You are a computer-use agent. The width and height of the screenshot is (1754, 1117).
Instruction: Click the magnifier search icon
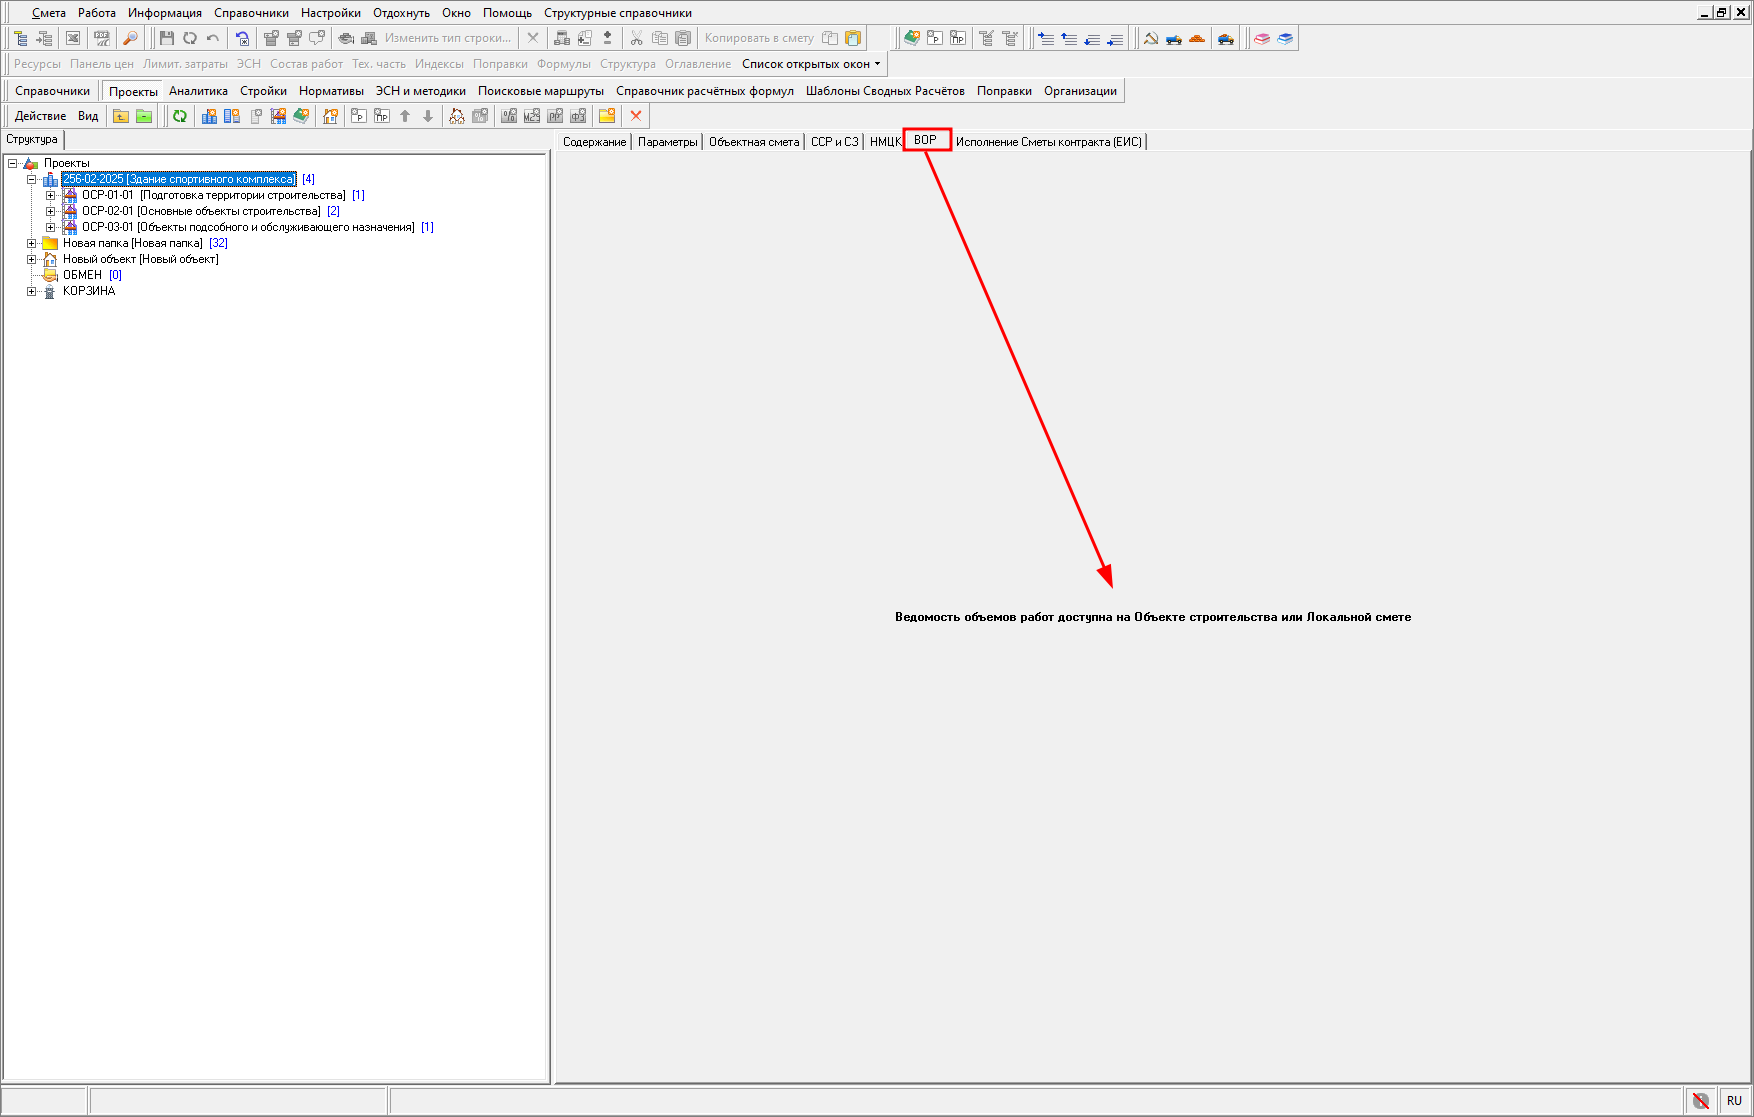point(130,38)
